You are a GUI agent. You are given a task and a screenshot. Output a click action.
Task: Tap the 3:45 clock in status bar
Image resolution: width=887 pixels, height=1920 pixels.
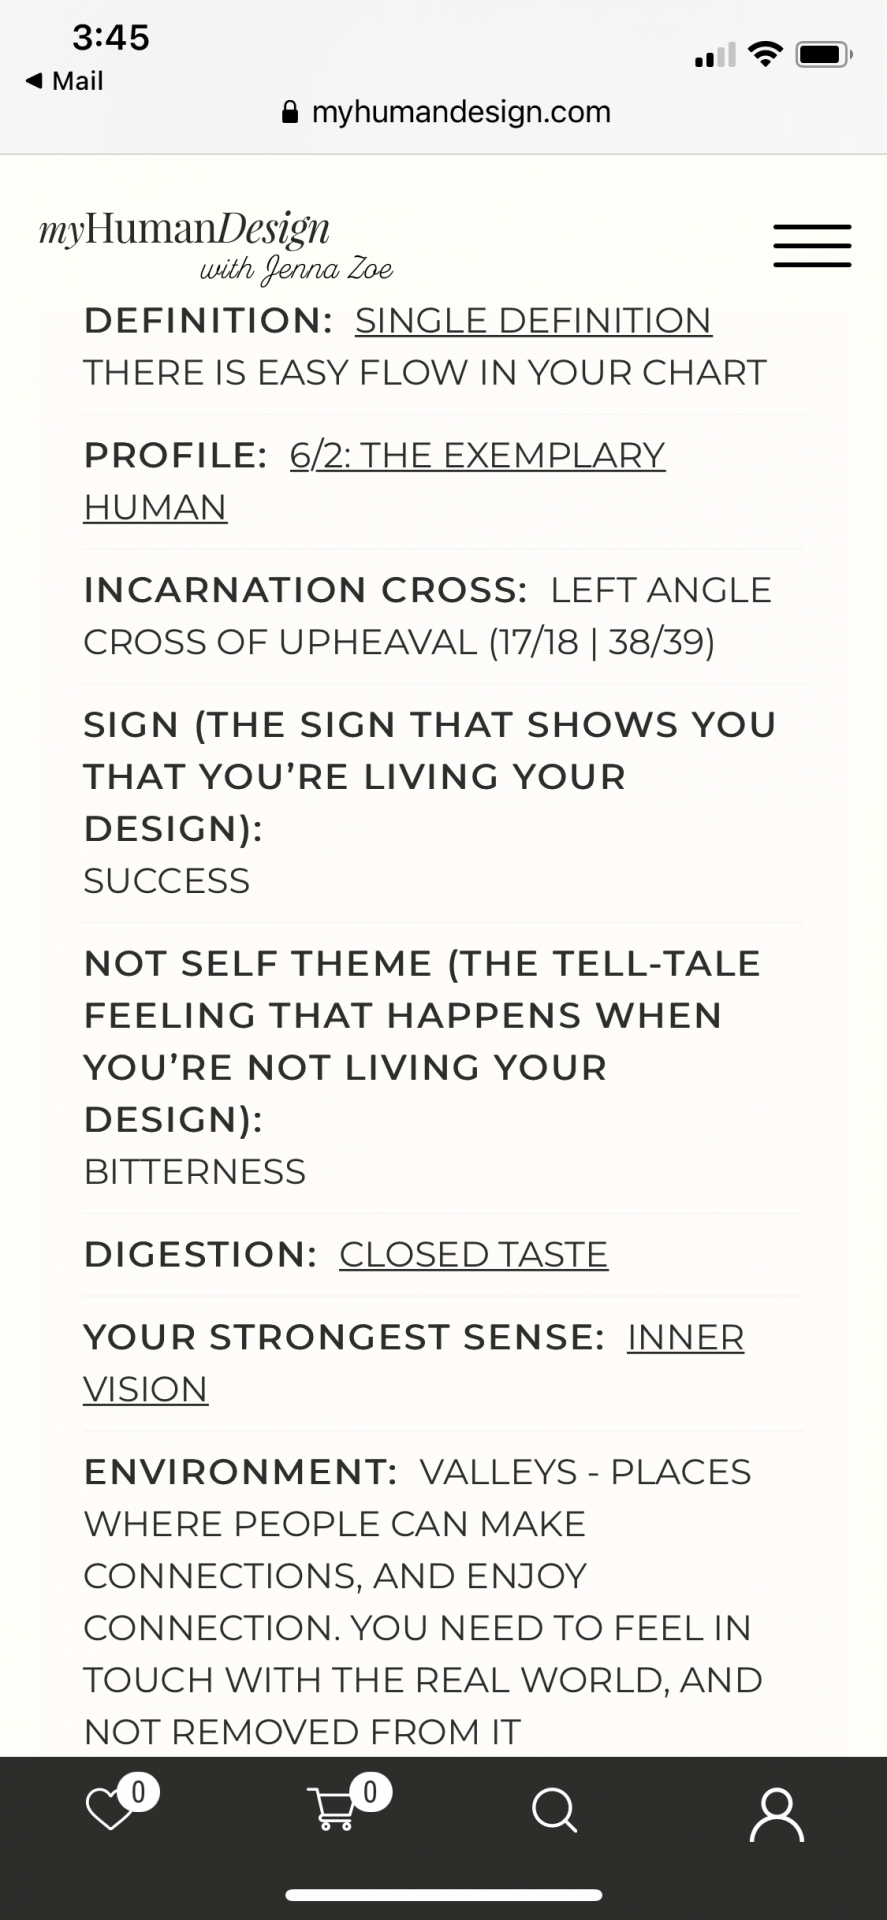[111, 38]
